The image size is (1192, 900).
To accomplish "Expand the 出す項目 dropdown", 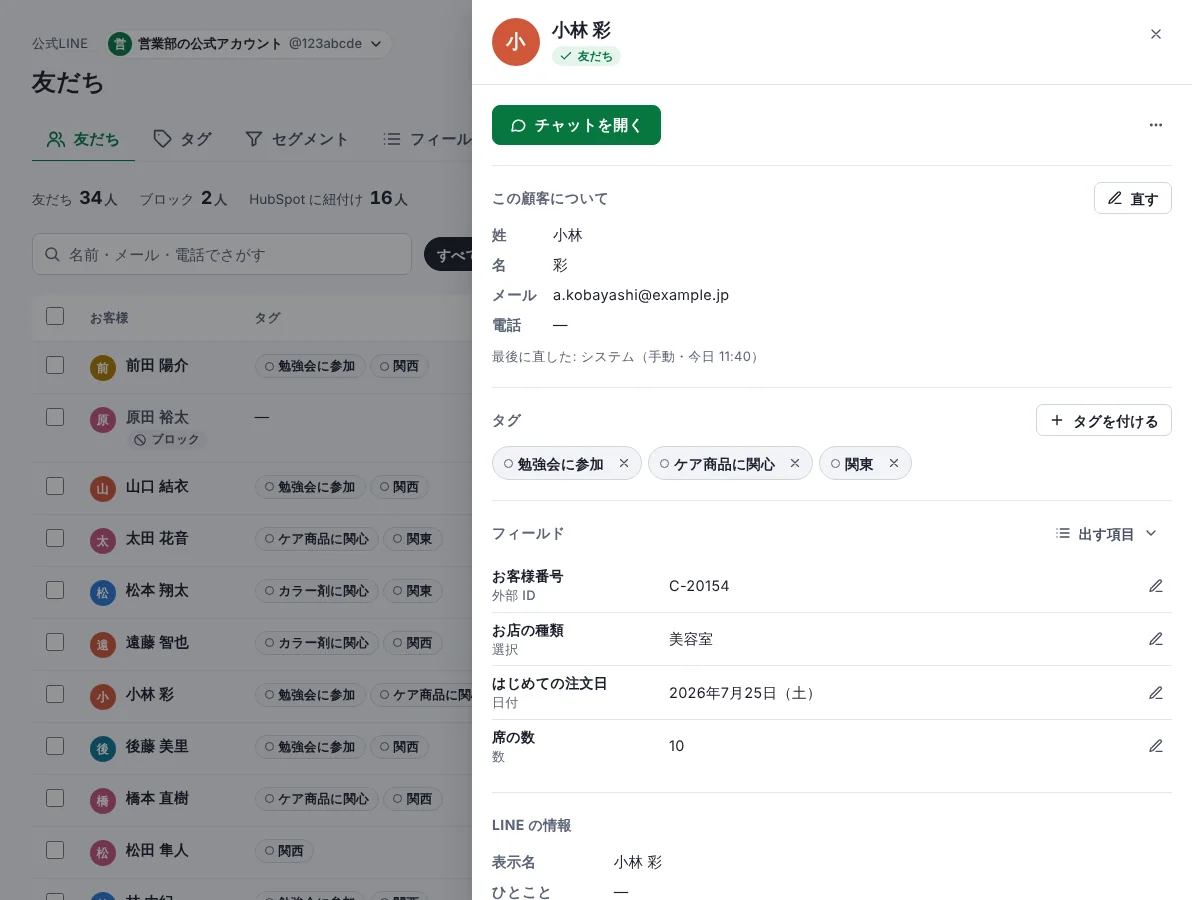I will (x=1106, y=534).
